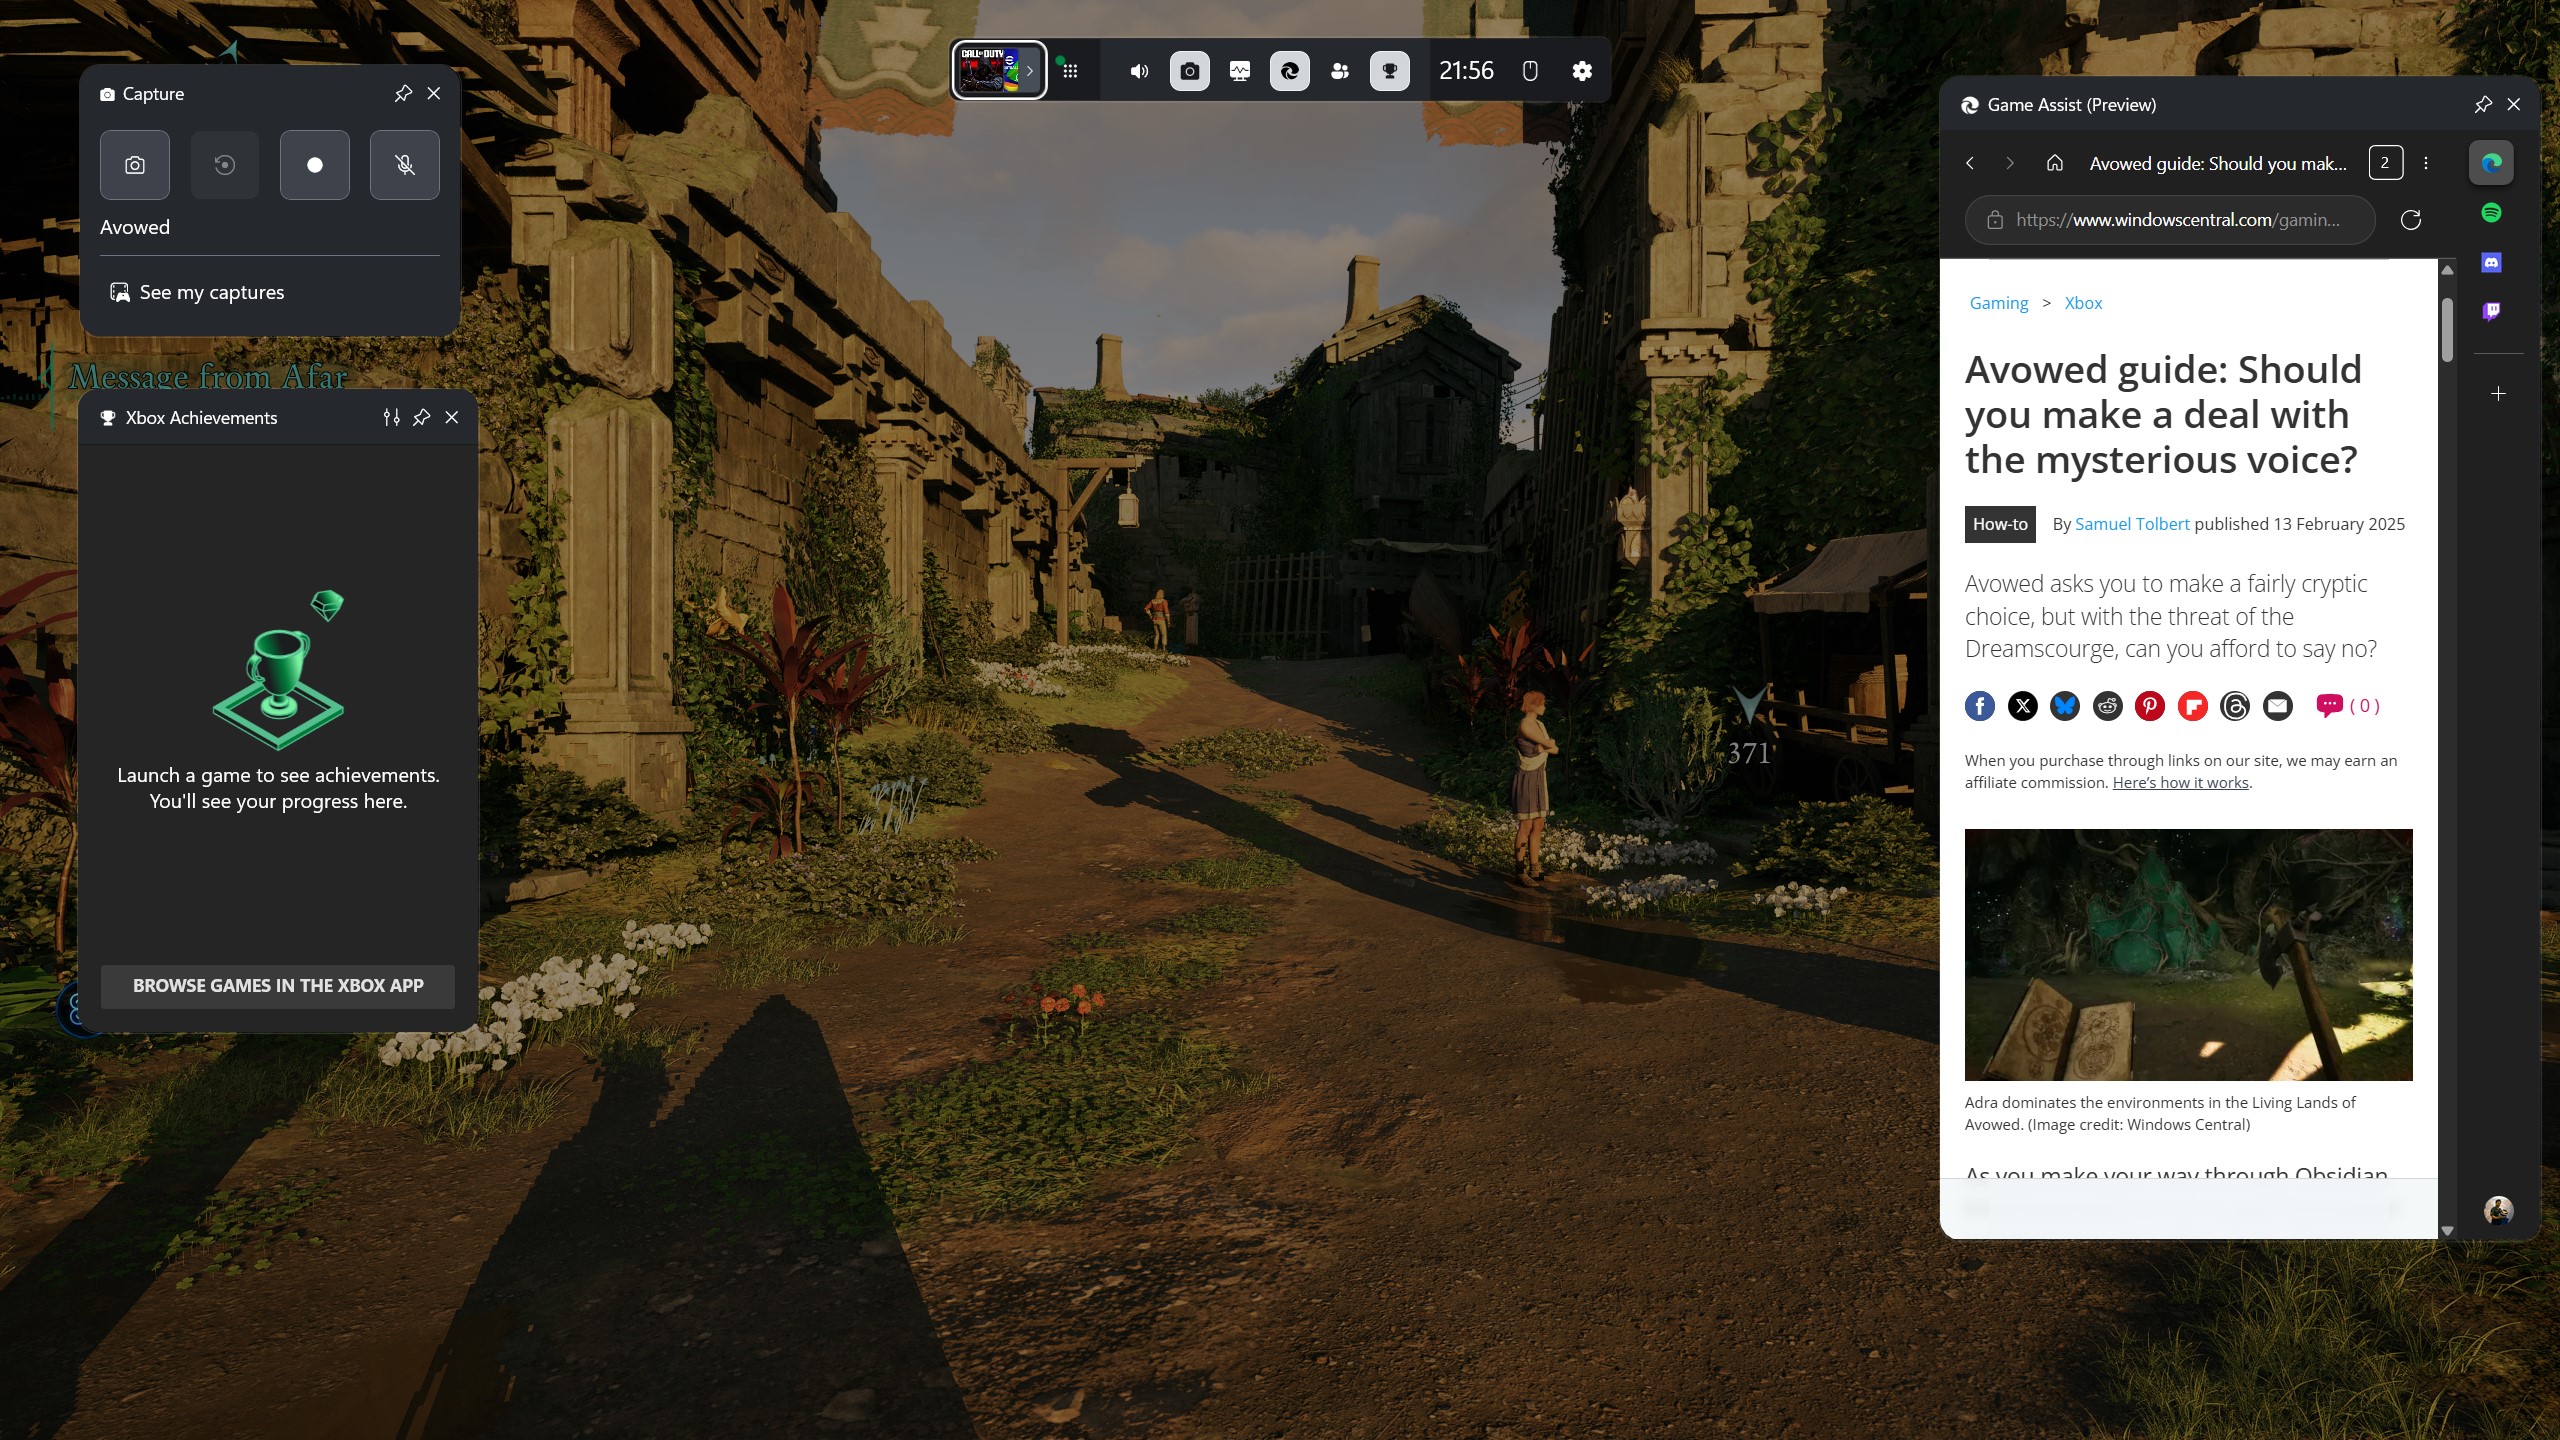Toggle pin for Capture panel

[x=401, y=93]
